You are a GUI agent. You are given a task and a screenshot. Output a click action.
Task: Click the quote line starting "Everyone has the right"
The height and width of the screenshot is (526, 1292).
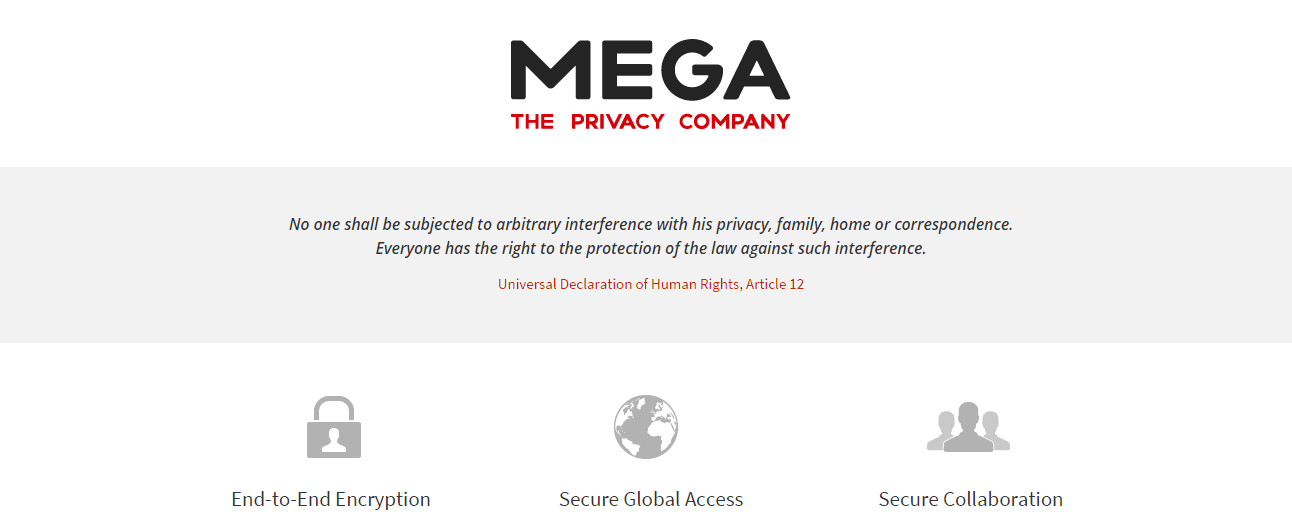[651, 248]
